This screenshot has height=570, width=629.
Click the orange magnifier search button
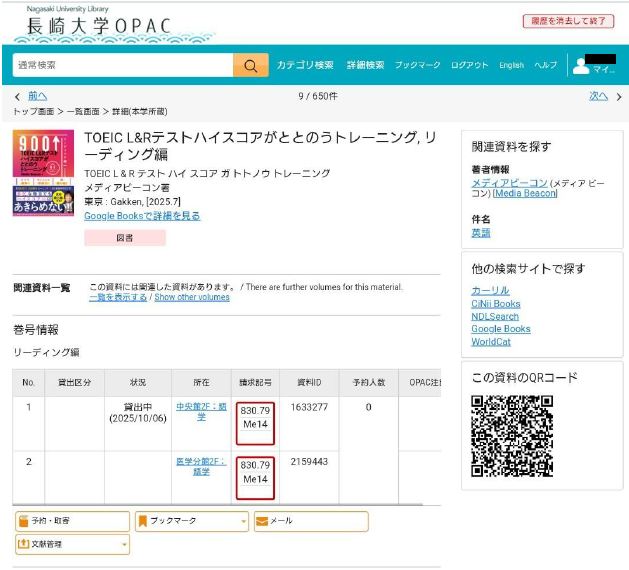[251, 65]
